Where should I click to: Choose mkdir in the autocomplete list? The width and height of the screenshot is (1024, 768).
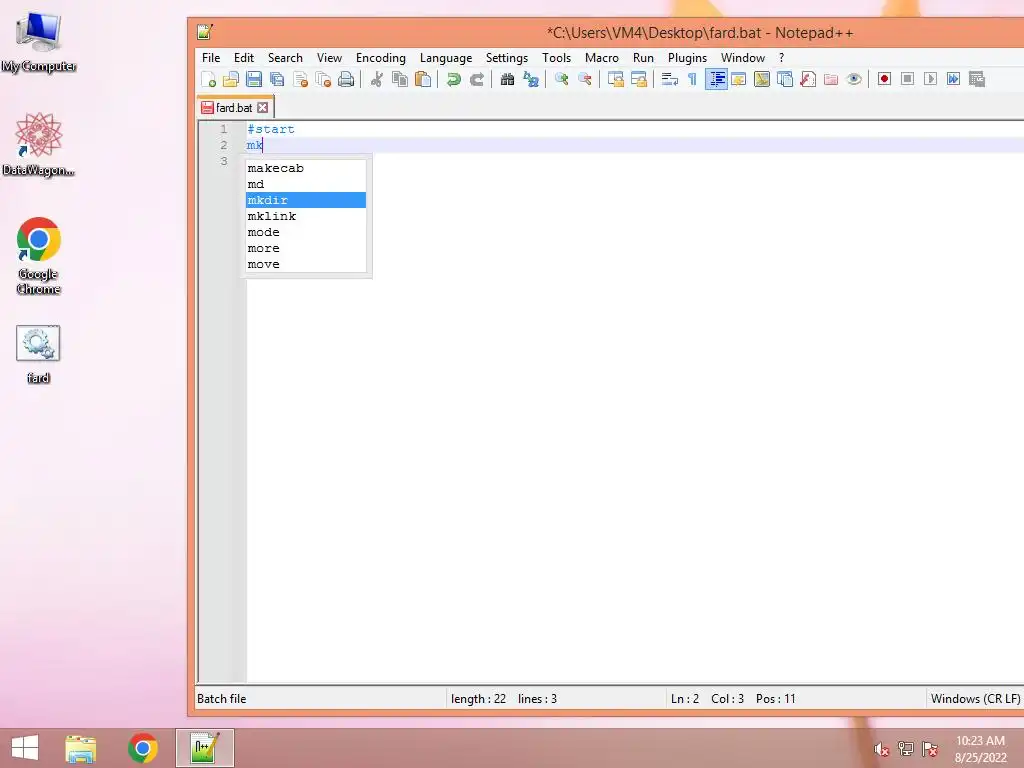[x=306, y=200]
